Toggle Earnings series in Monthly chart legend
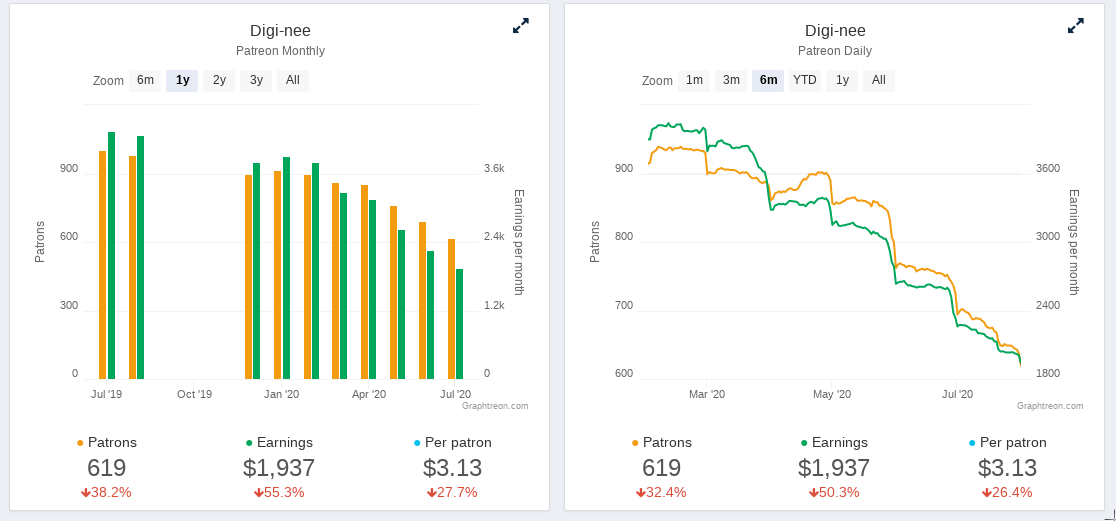1116x521 pixels. [x=279, y=443]
